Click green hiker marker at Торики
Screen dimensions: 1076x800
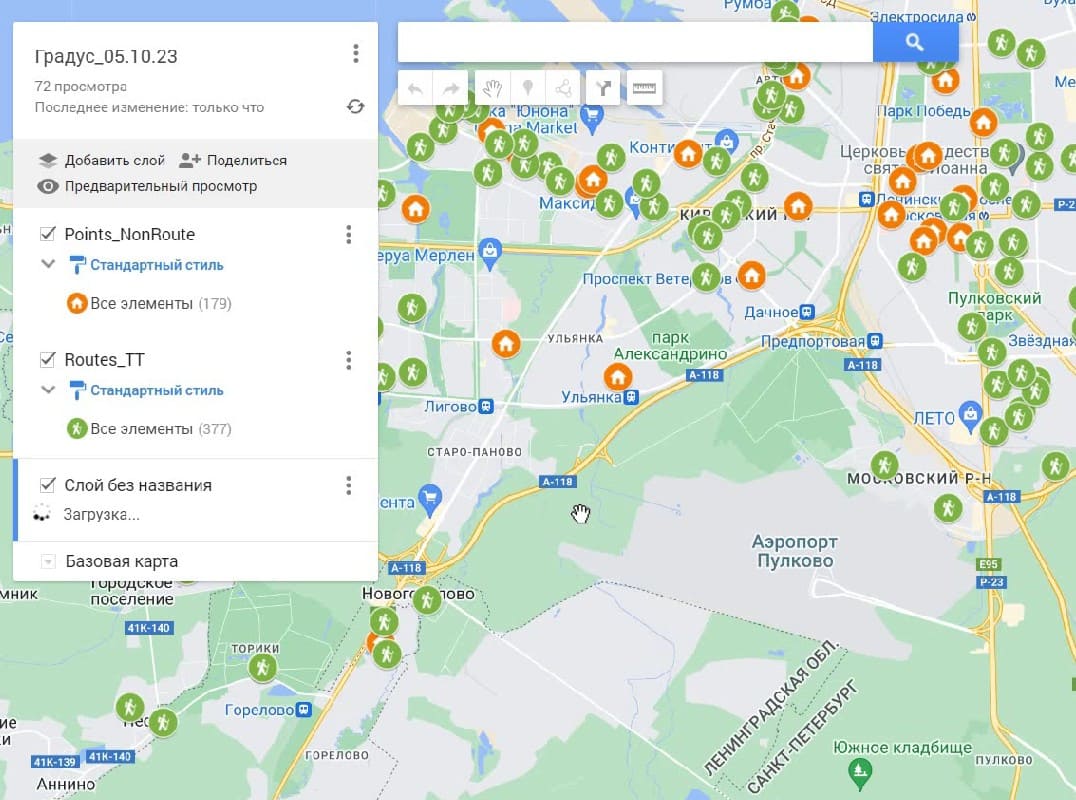[262, 667]
